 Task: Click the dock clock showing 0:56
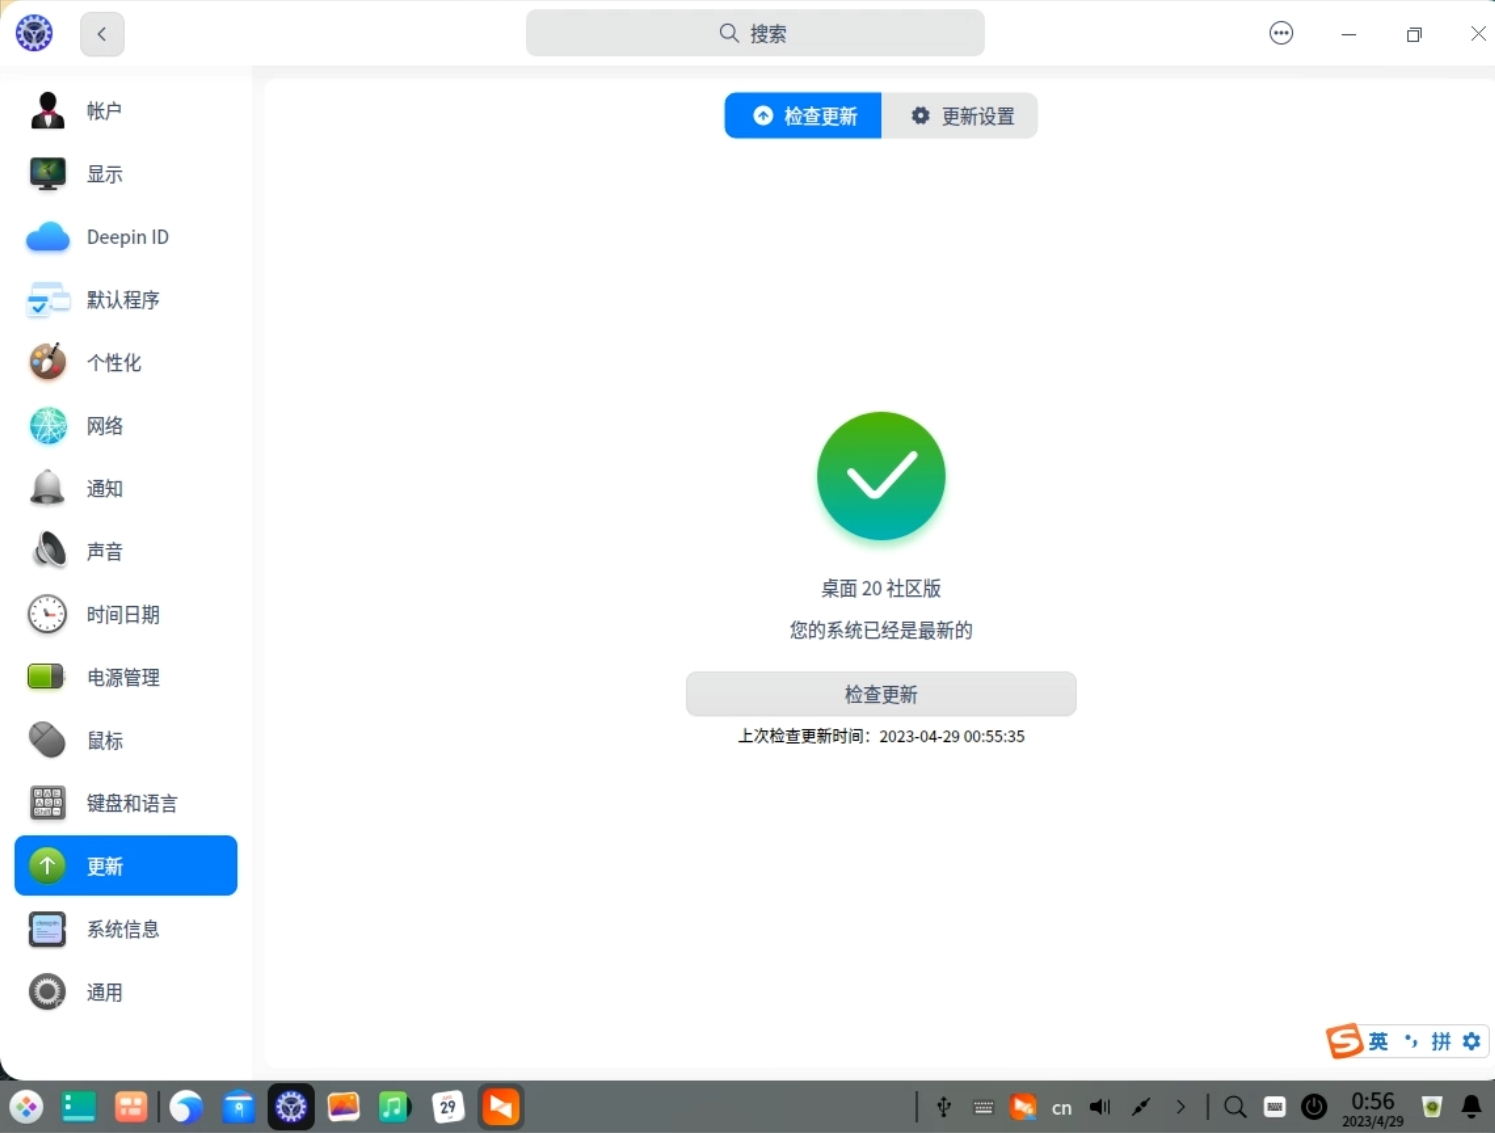(x=1373, y=1108)
